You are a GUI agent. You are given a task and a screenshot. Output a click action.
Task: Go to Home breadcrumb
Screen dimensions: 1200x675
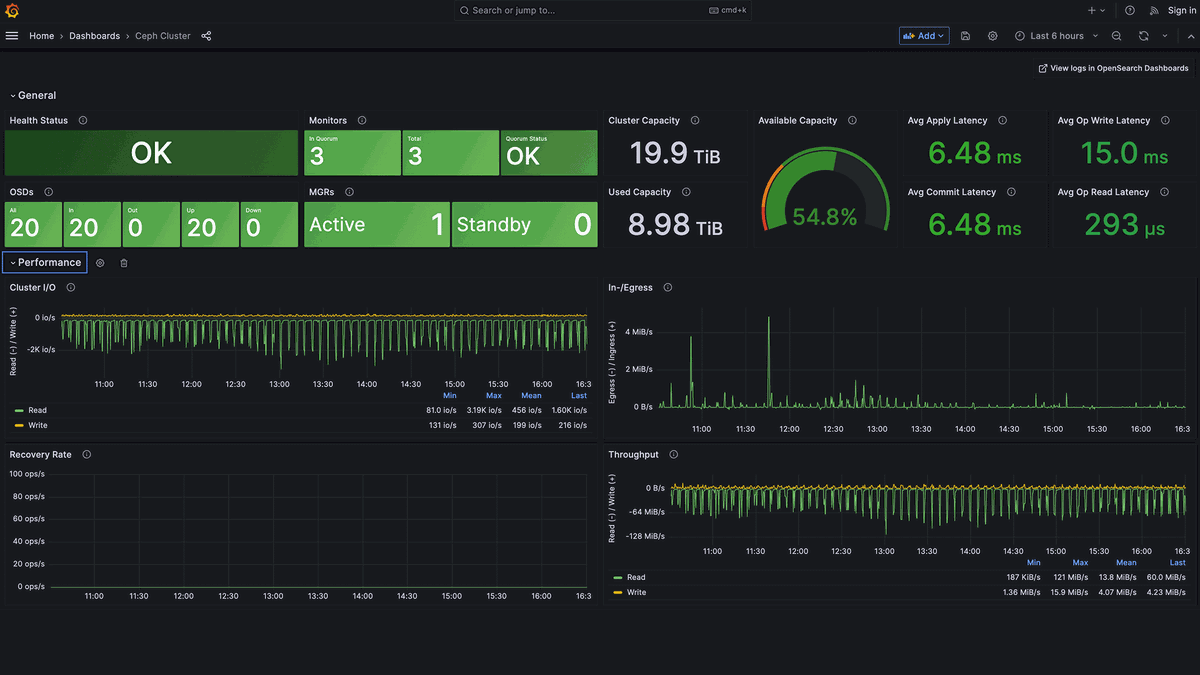41,36
